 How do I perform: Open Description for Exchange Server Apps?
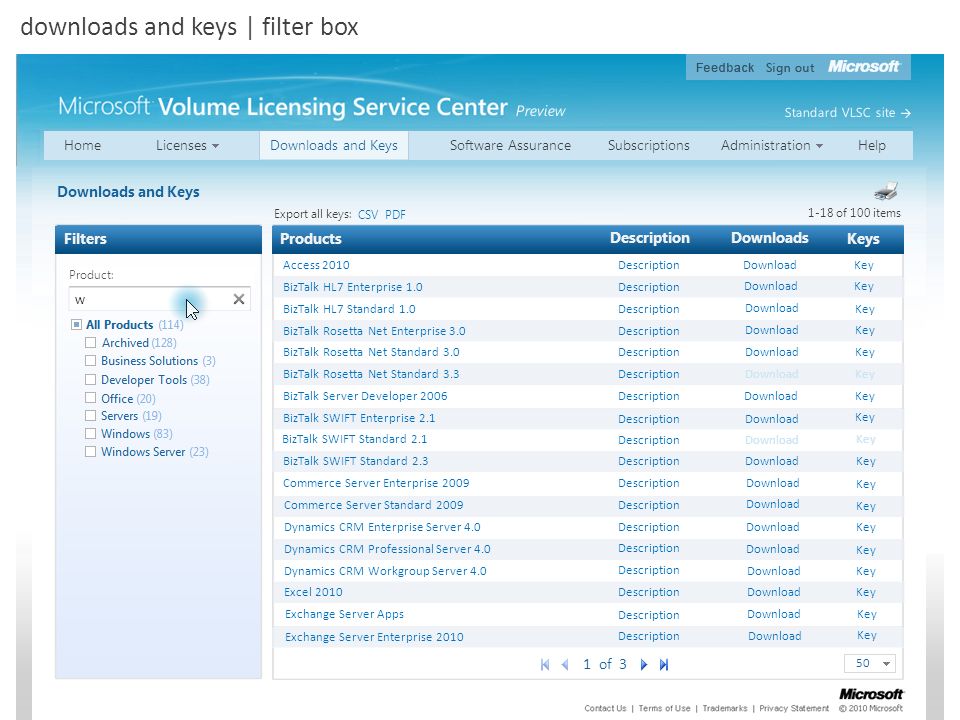648,615
